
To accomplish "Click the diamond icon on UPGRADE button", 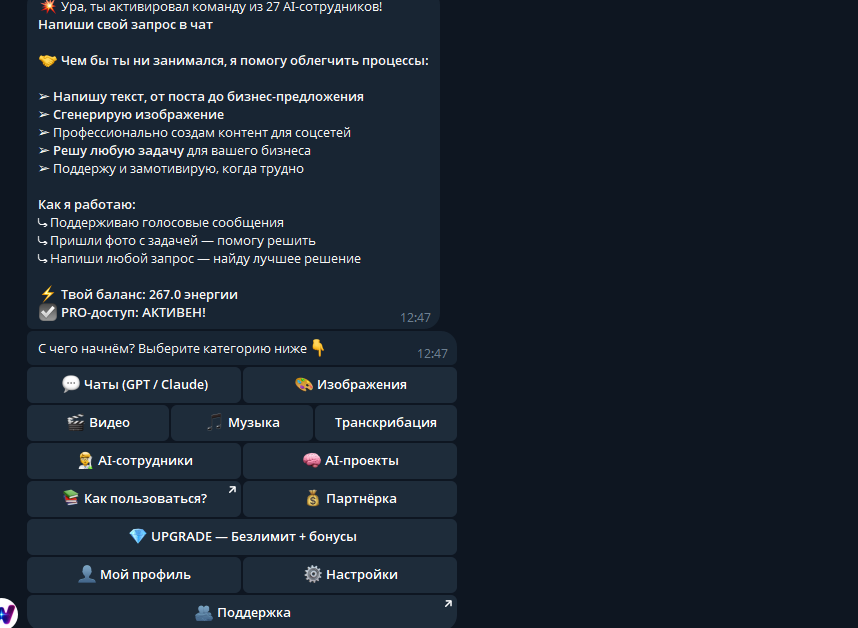I will coord(138,536).
